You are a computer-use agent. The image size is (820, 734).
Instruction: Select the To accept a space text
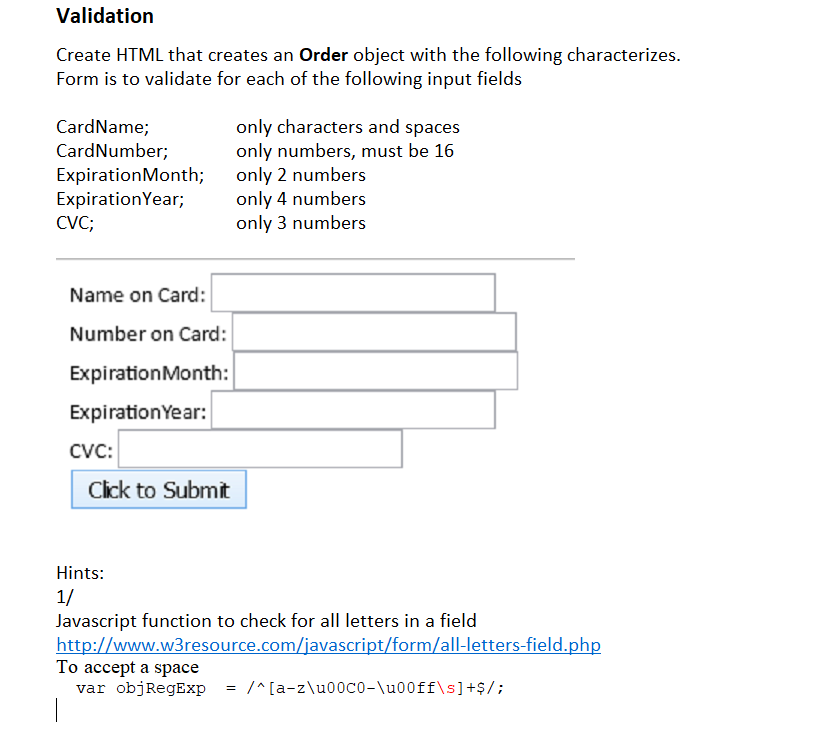(x=126, y=666)
